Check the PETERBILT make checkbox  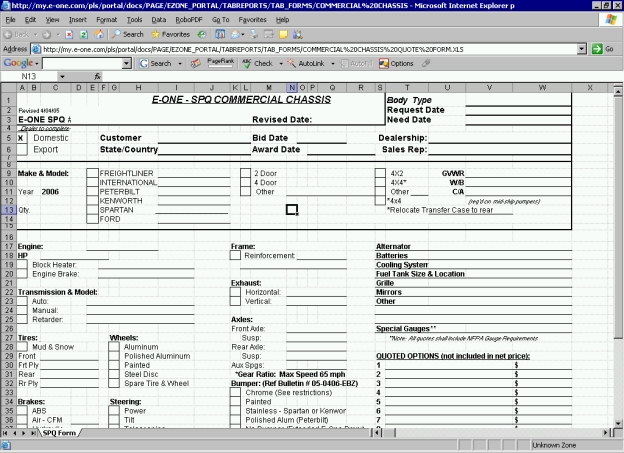[x=92, y=191]
